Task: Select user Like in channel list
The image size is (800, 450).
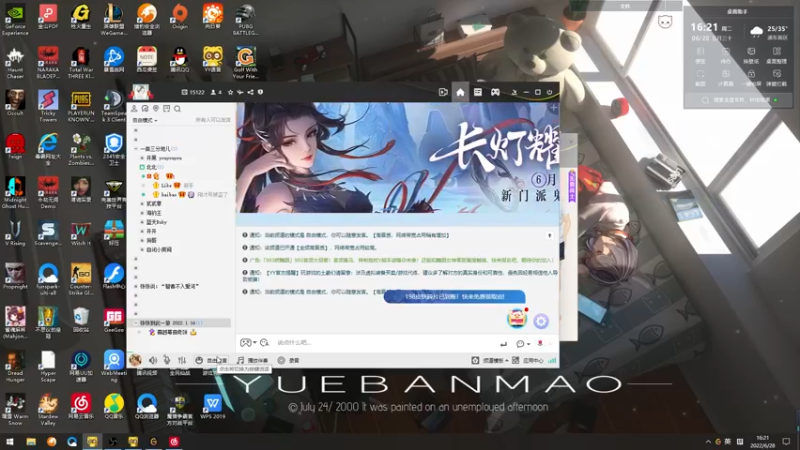Action: click(166, 185)
